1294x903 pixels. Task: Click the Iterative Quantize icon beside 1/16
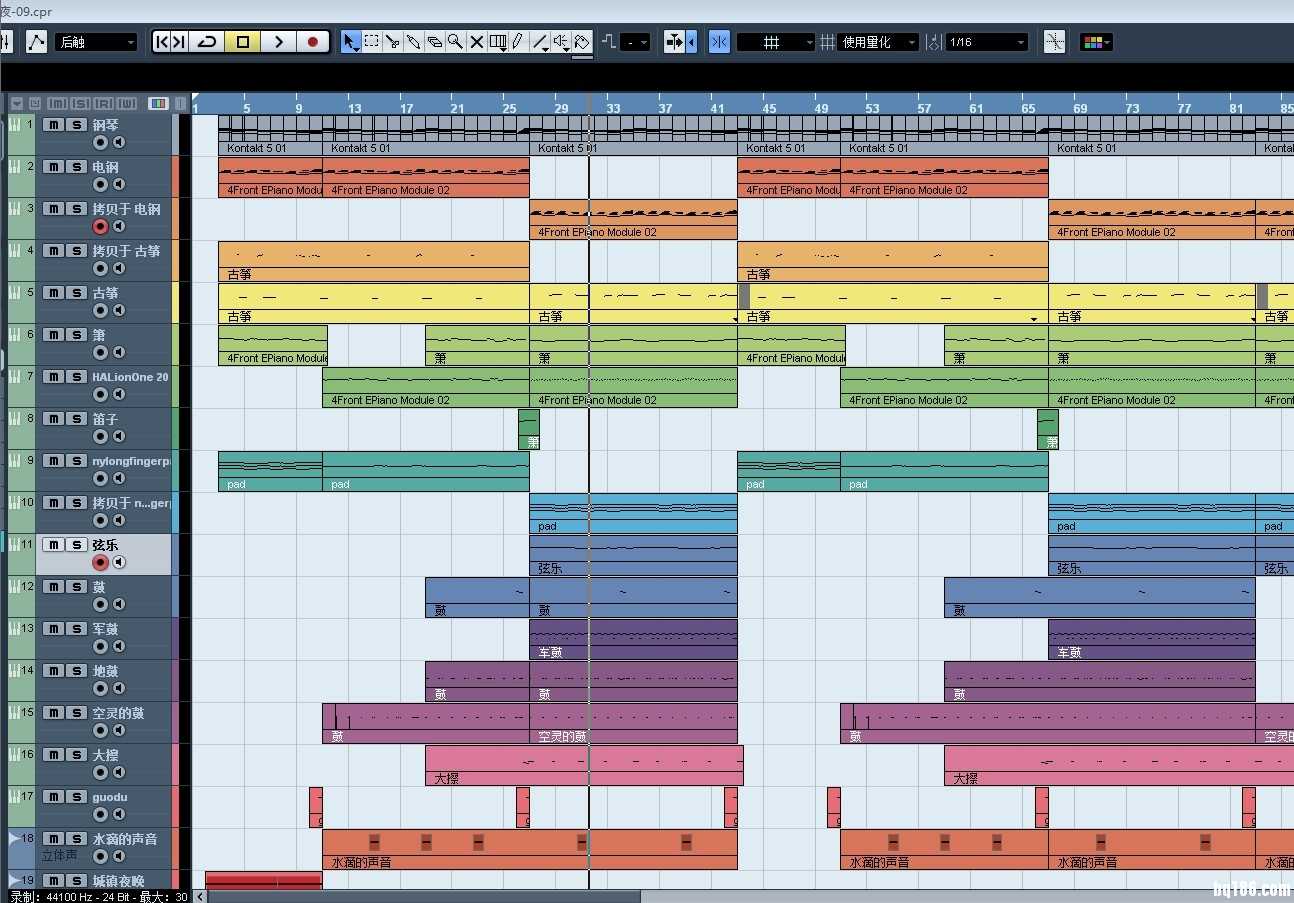click(x=933, y=42)
